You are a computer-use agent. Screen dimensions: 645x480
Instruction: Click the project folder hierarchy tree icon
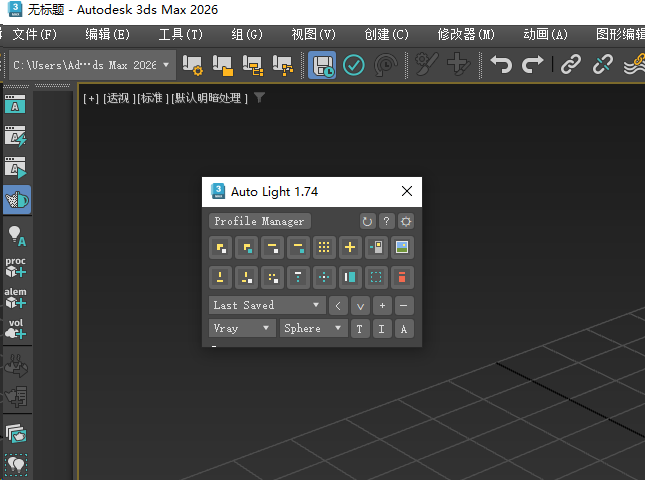point(283,65)
